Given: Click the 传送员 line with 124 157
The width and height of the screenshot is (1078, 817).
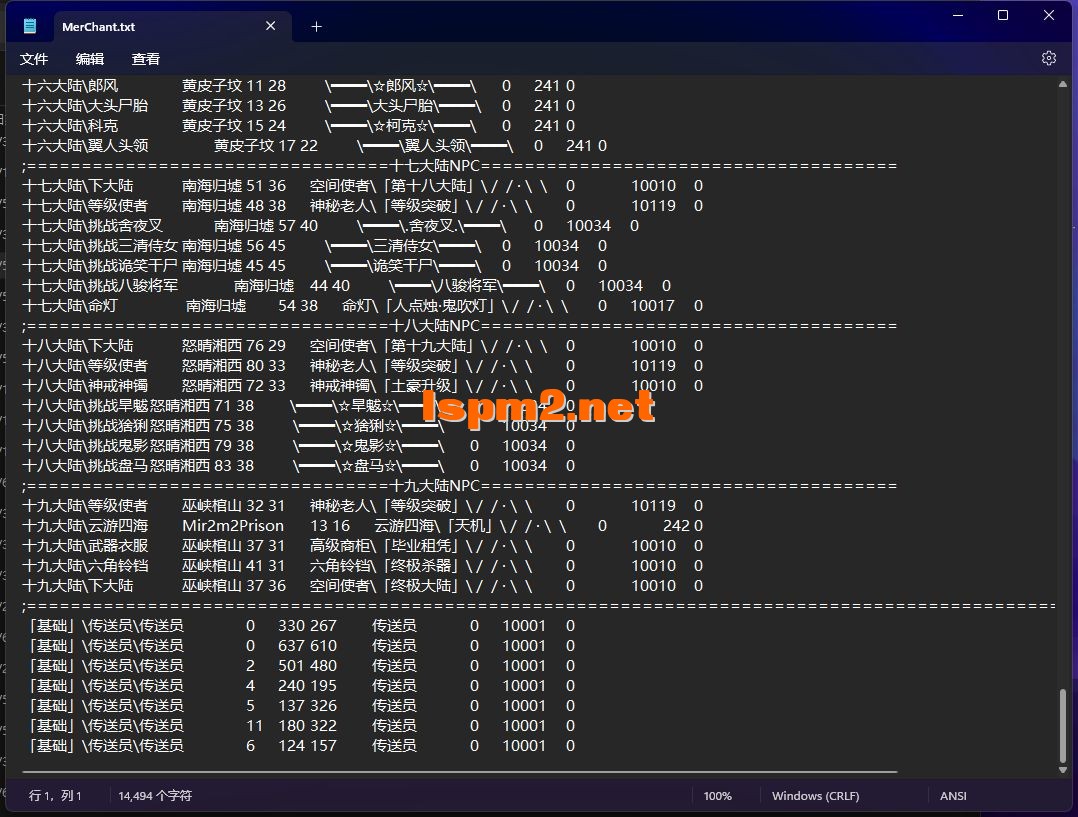Looking at the screenshot, I should 301,745.
